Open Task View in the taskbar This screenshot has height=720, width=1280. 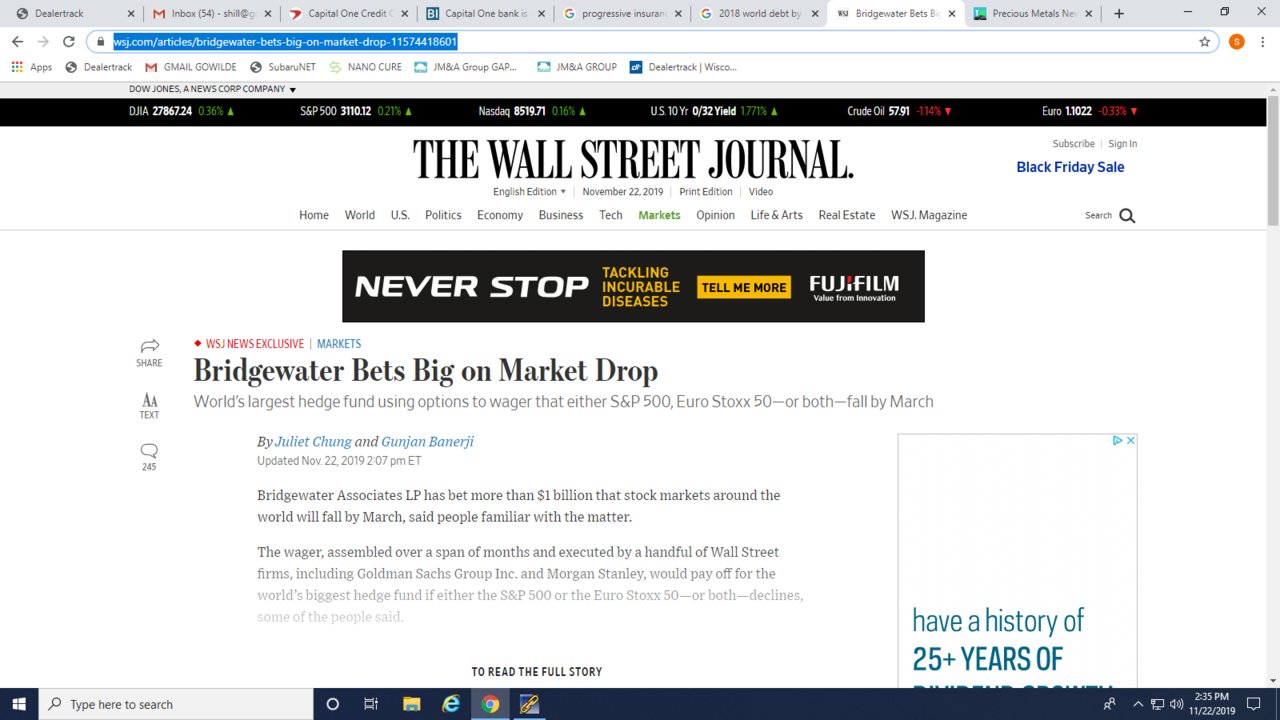point(371,704)
